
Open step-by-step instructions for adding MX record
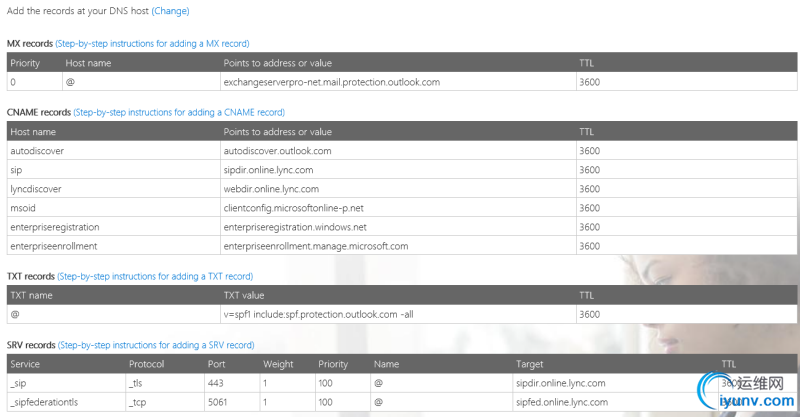153,43
